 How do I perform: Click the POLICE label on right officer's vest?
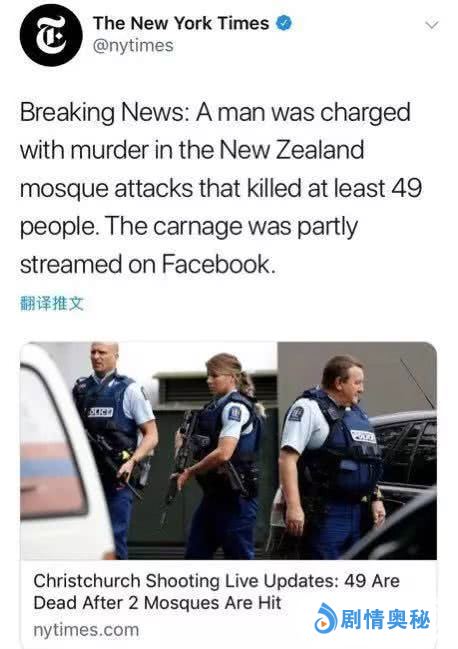click(363, 436)
